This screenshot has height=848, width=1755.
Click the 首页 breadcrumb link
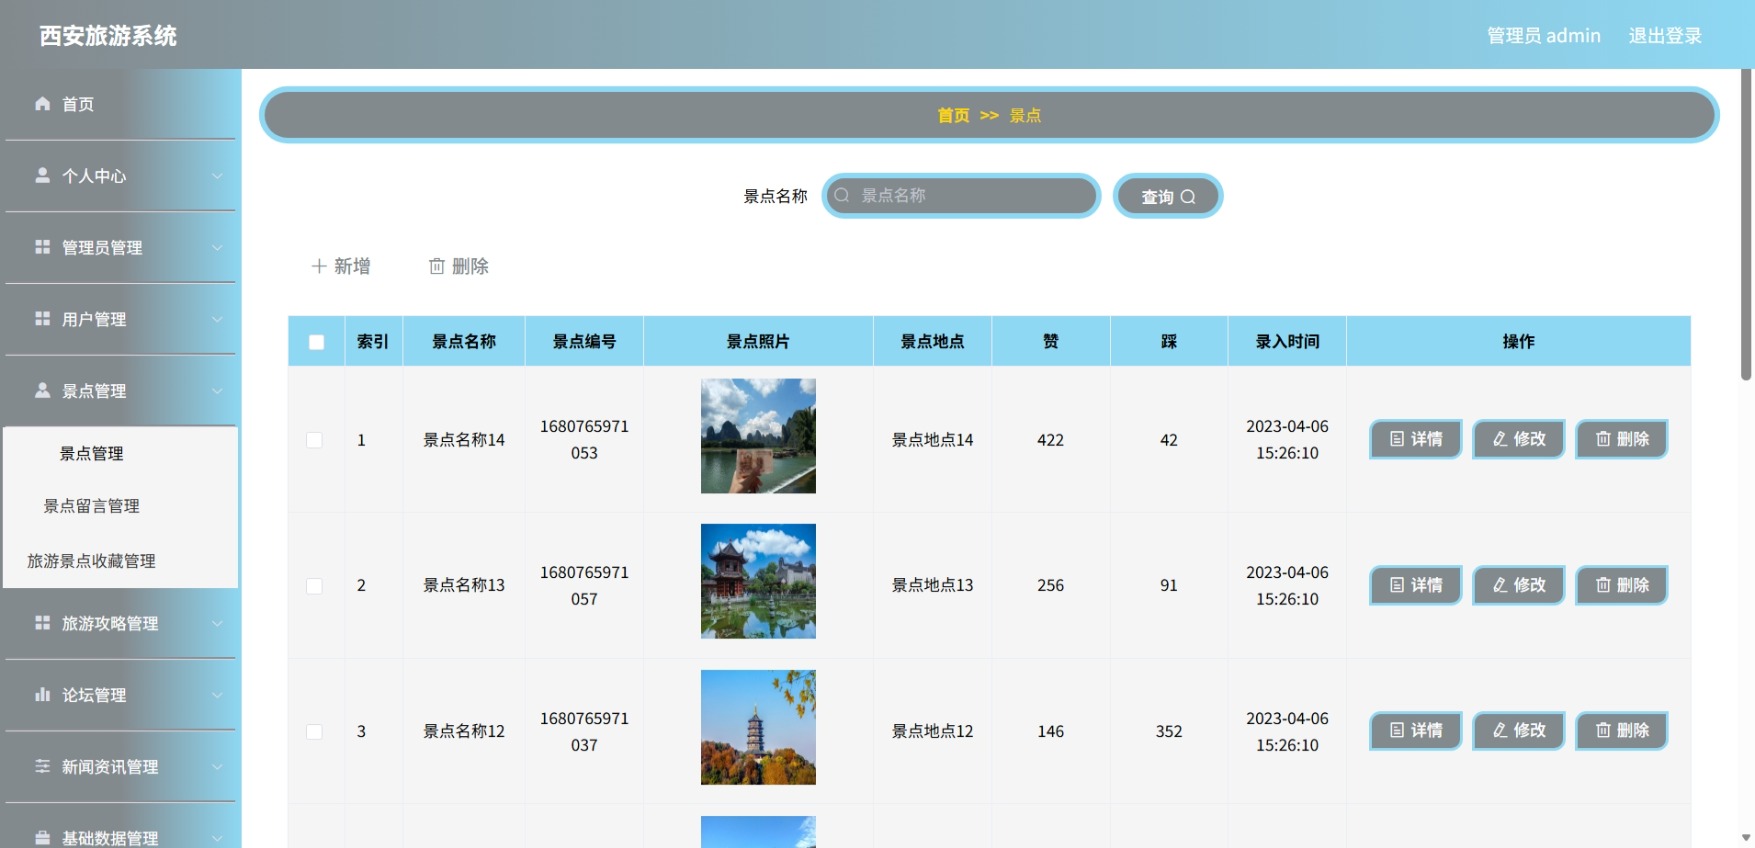pyautogui.click(x=953, y=116)
